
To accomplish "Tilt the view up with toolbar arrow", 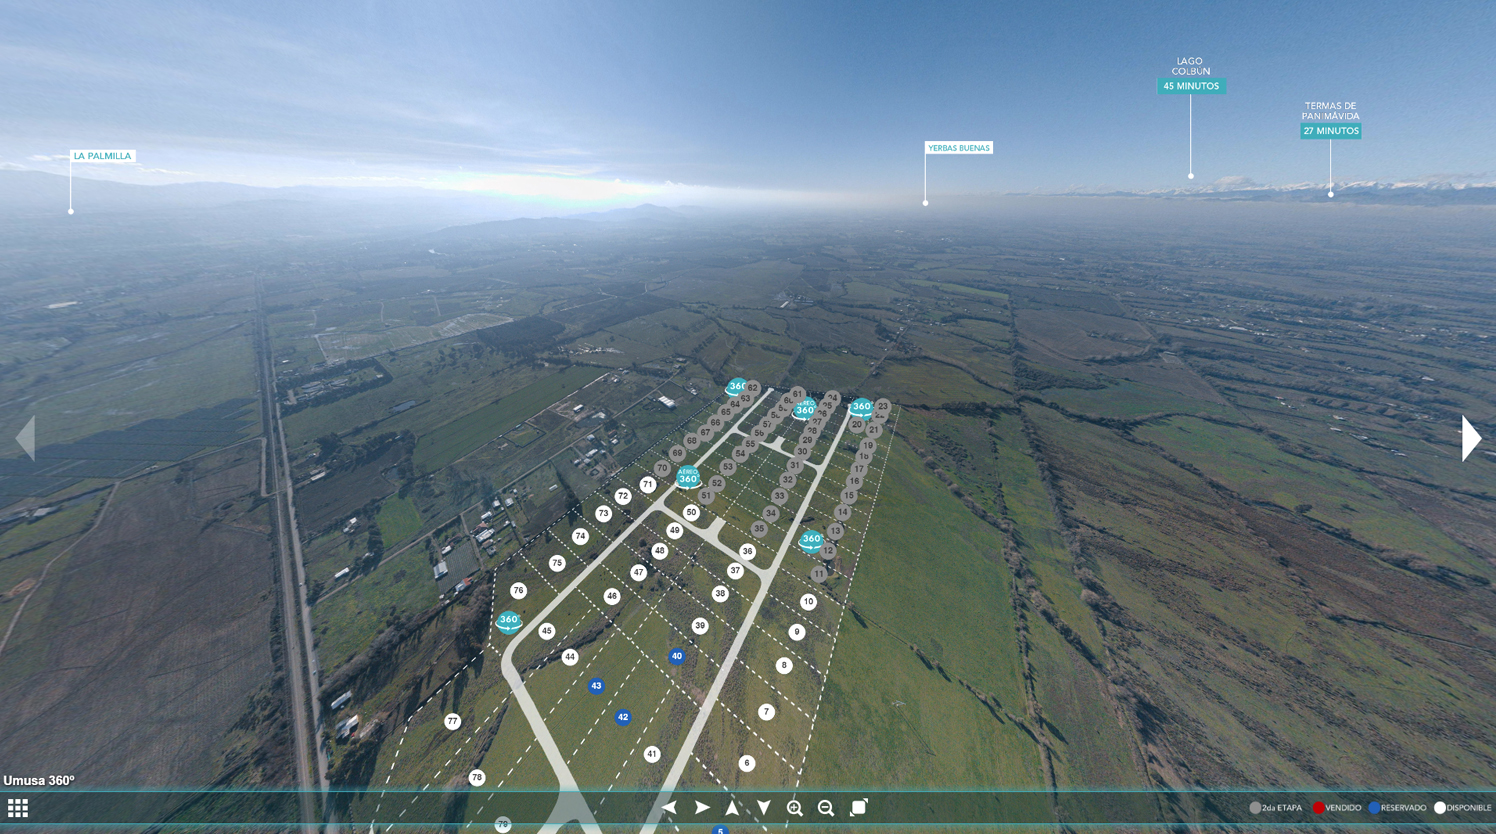I will [732, 808].
